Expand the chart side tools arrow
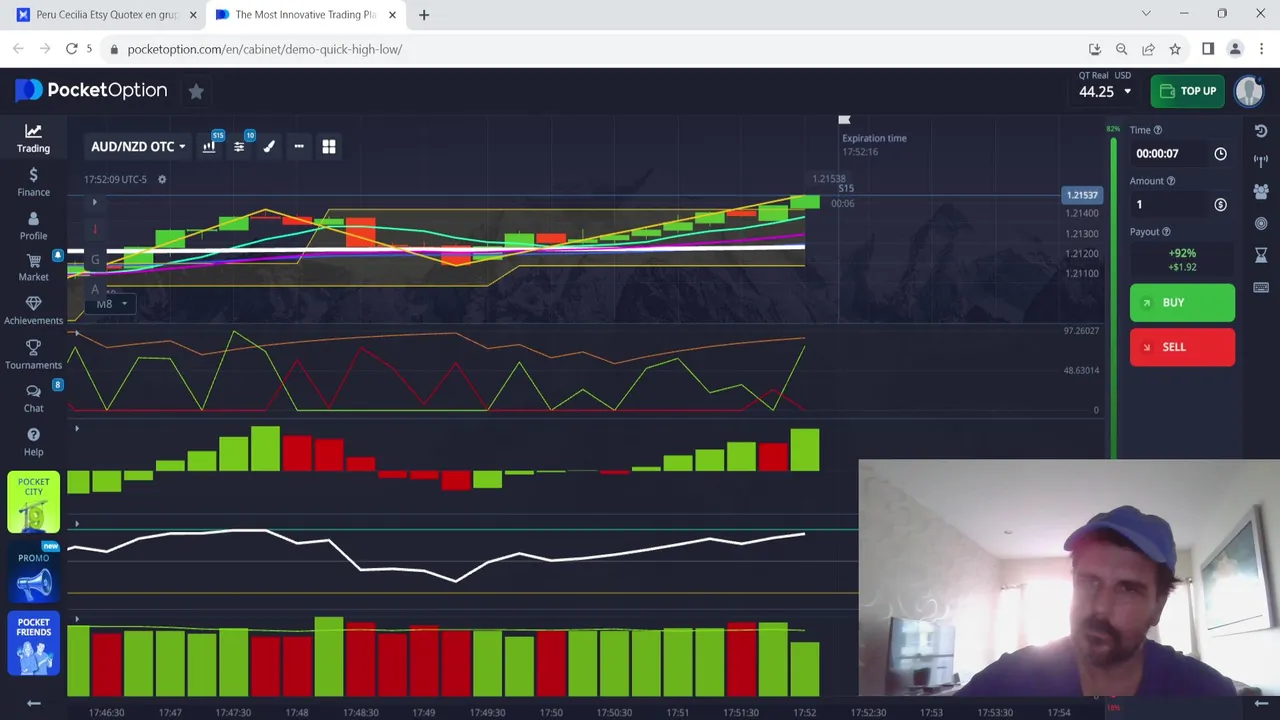Image resolution: width=1280 pixels, height=720 pixels. point(95,203)
